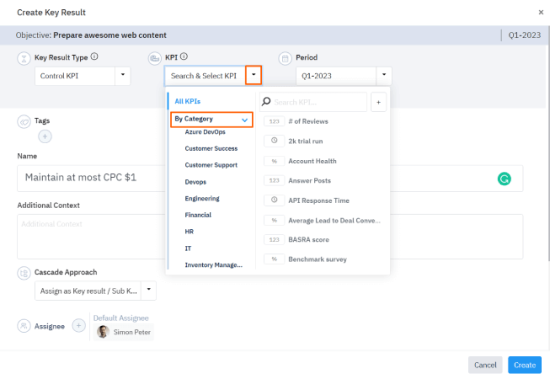Open the Search & Select KPI dropdown arrow

tap(253, 75)
